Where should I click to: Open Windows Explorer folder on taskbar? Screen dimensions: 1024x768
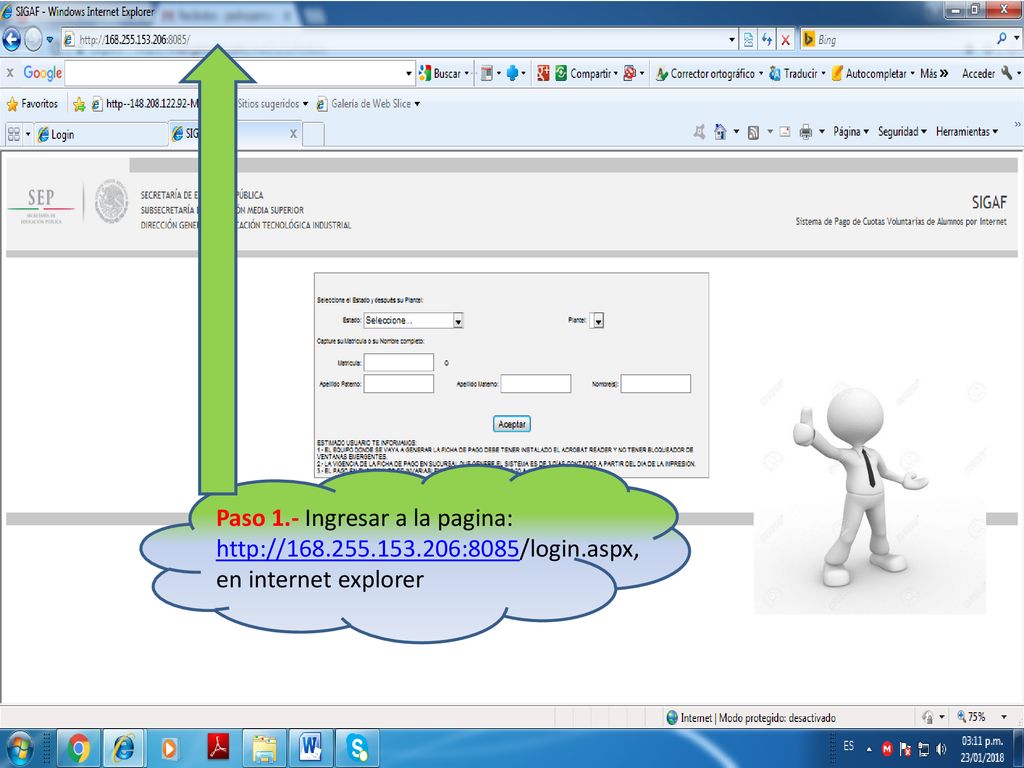pos(264,748)
